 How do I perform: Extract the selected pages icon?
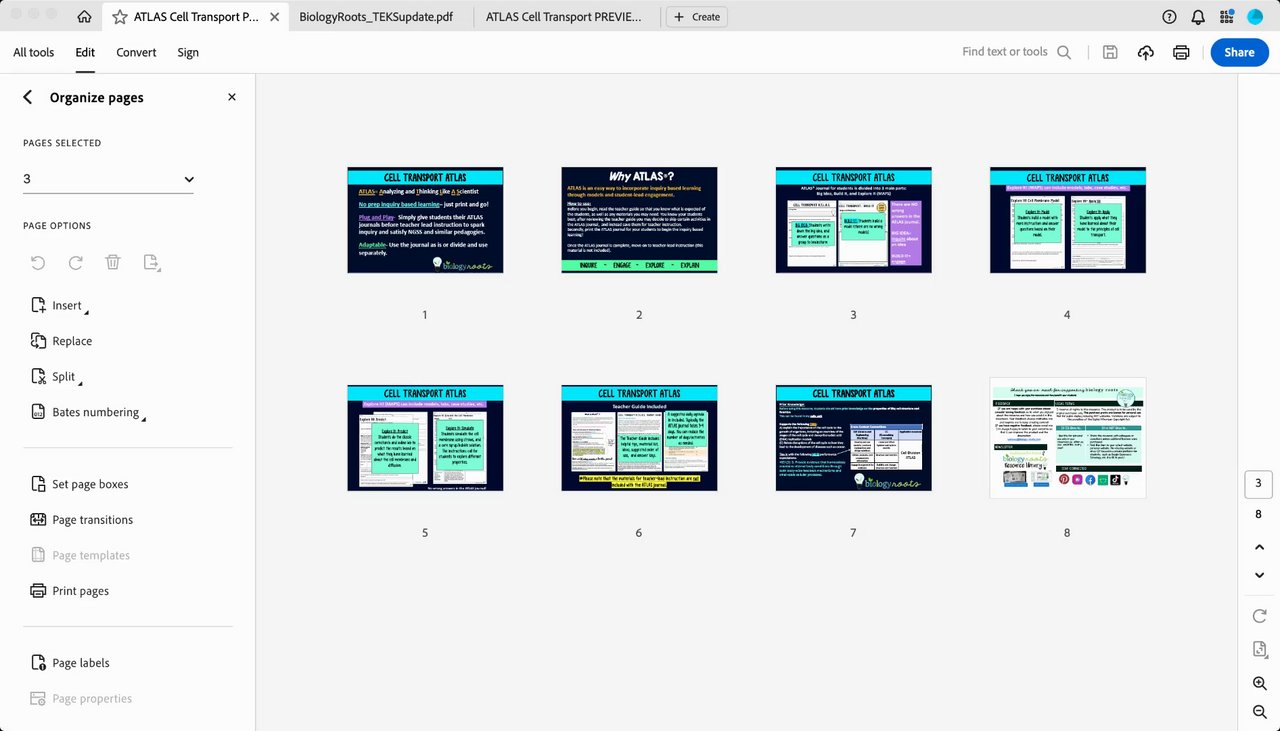click(151, 262)
